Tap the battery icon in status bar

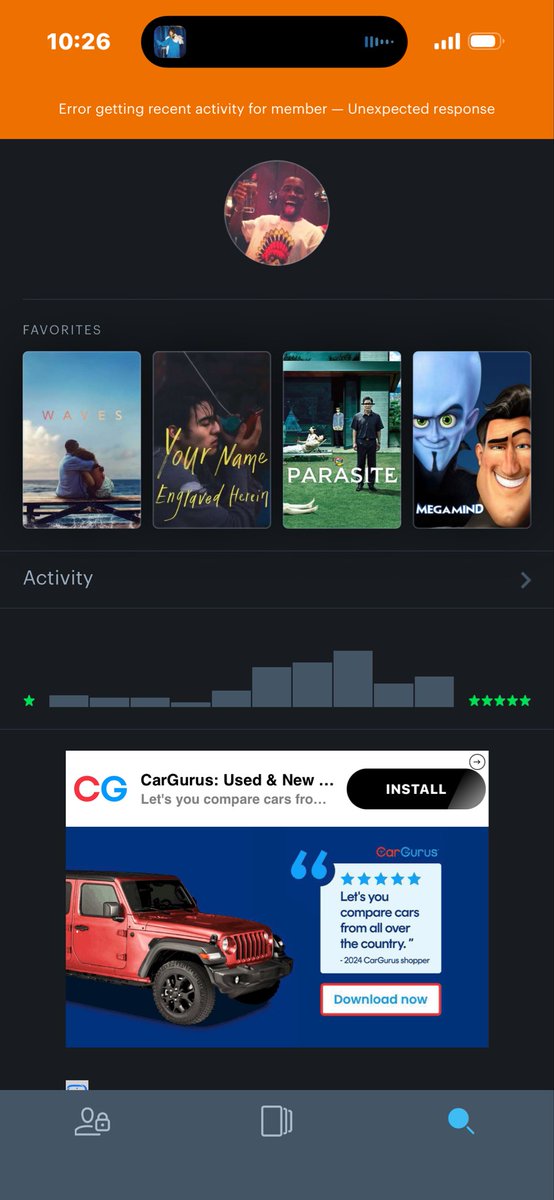[486, 42]
